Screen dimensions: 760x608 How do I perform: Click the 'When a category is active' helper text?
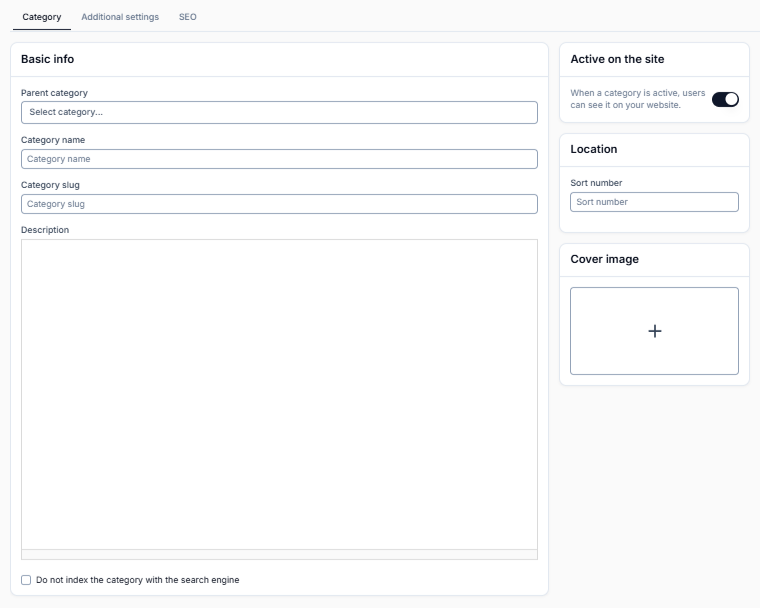point(637,99)
